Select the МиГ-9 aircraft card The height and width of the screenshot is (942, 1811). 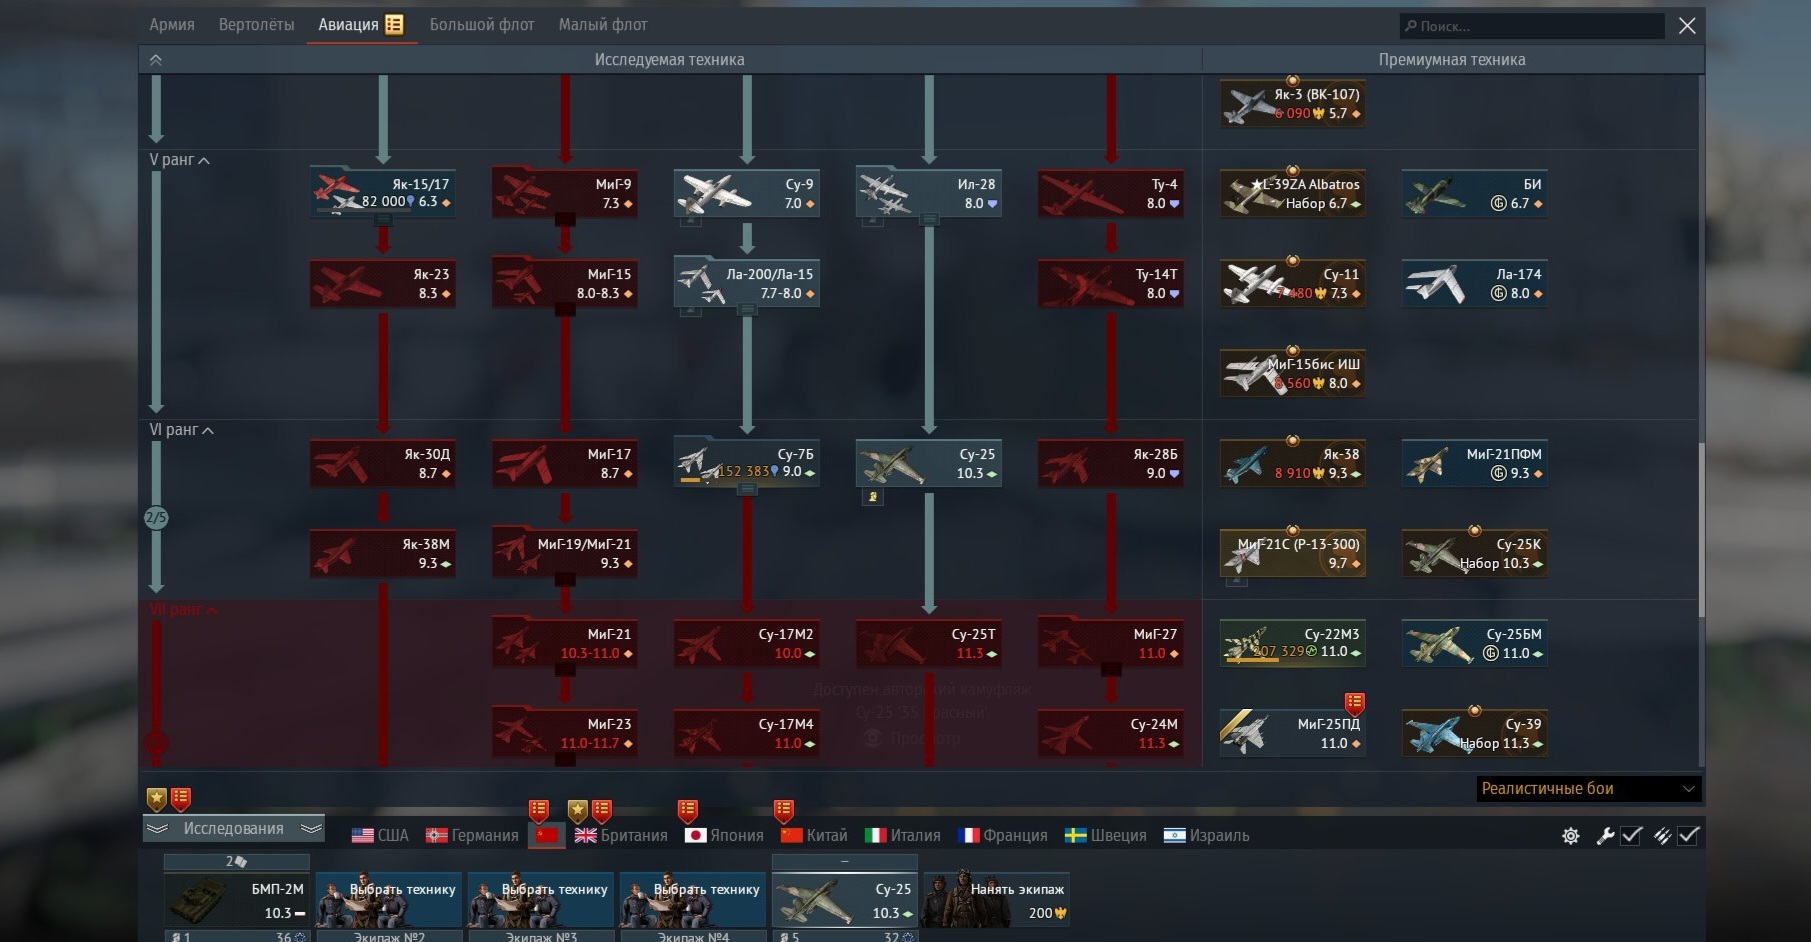(565, 193)
